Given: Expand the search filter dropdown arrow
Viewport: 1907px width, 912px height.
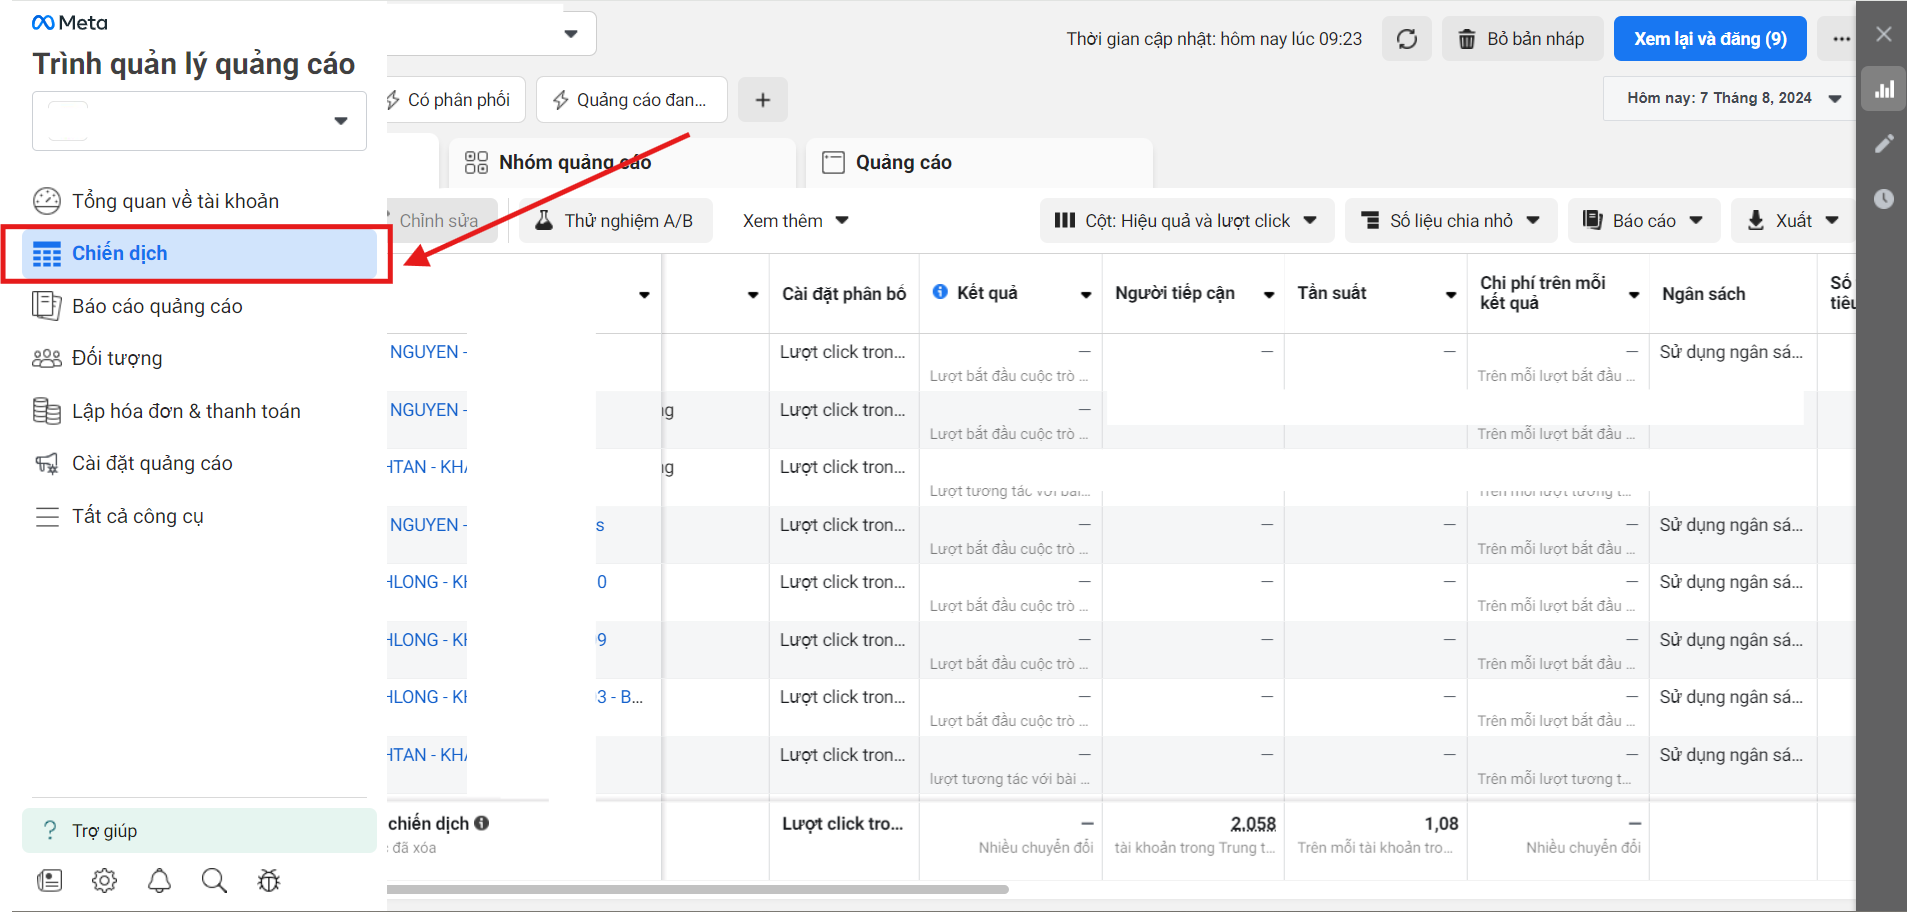Looking at the screenshot, I should pyautogui.click(x=571, y=34).
